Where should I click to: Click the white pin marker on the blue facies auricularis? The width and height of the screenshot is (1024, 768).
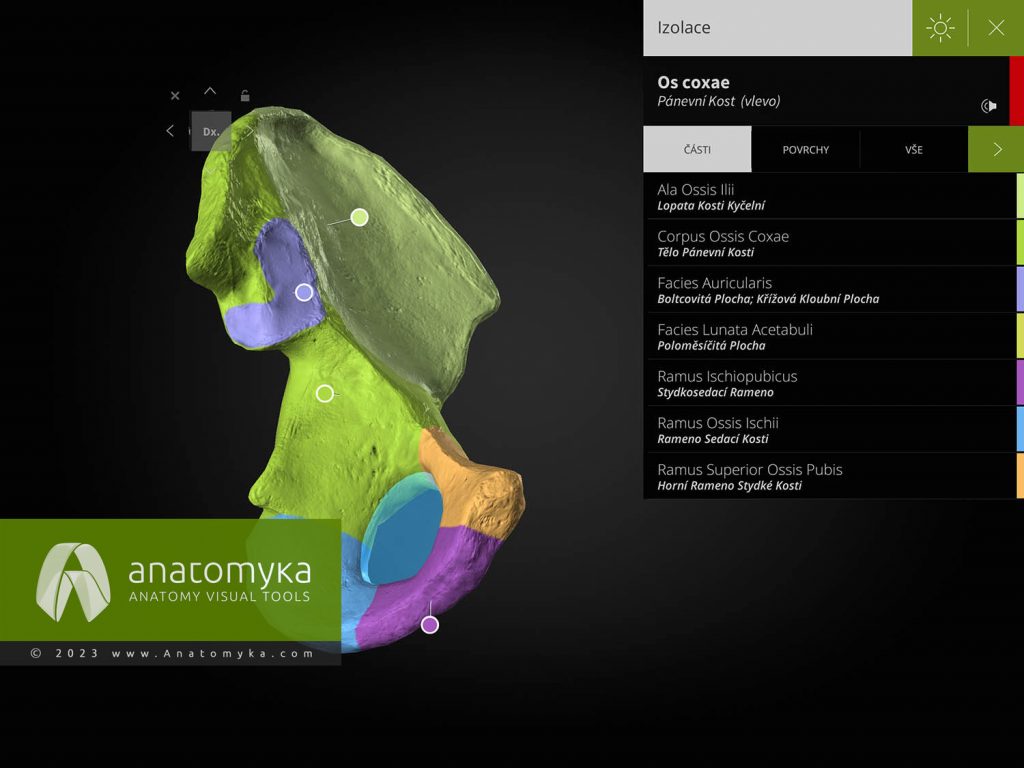click(x=303, y=291)
